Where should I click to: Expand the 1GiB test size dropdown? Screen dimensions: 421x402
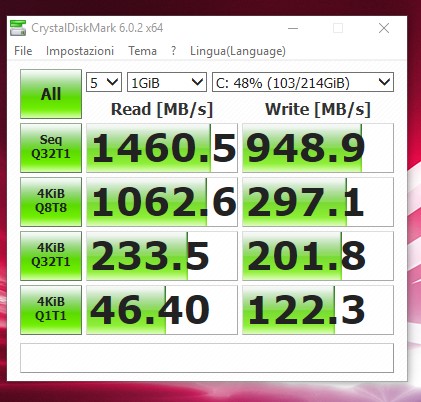tap(167, 82)
